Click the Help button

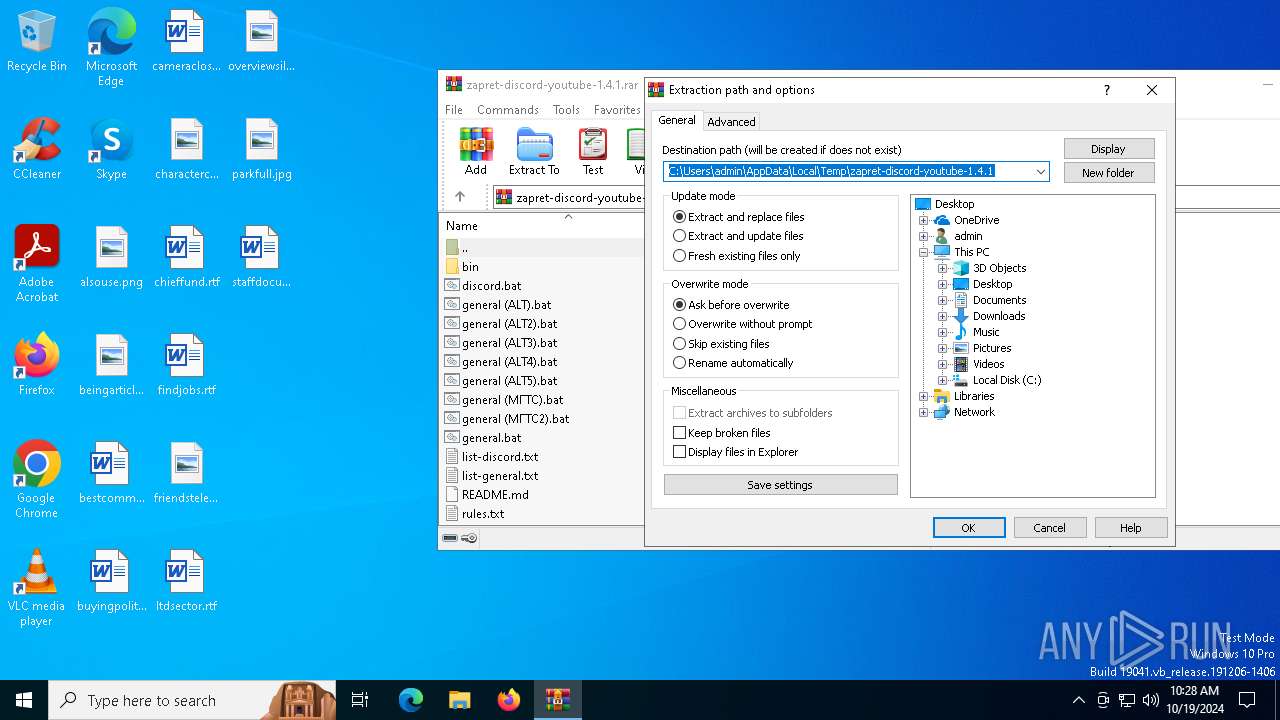tap(1131, 528)
